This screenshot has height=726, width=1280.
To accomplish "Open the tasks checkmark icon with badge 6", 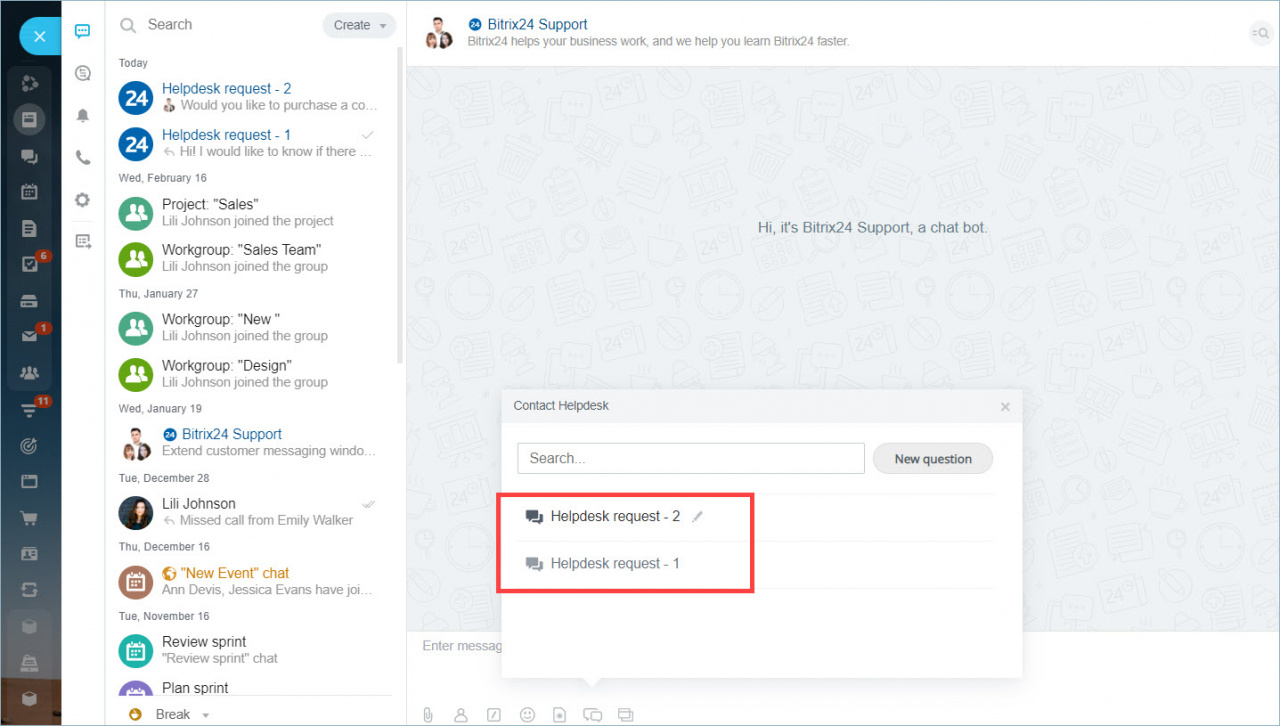I will [x=29, y=265].
